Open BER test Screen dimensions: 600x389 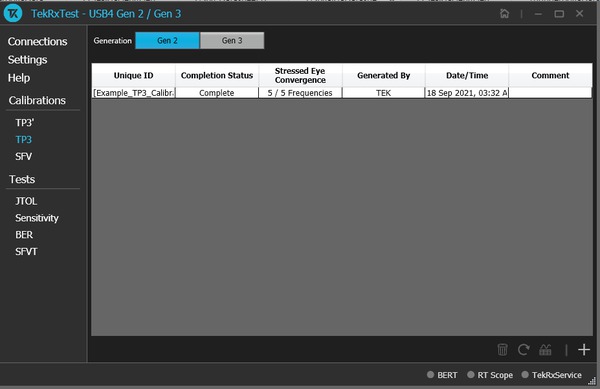click(x=24, y=235)
